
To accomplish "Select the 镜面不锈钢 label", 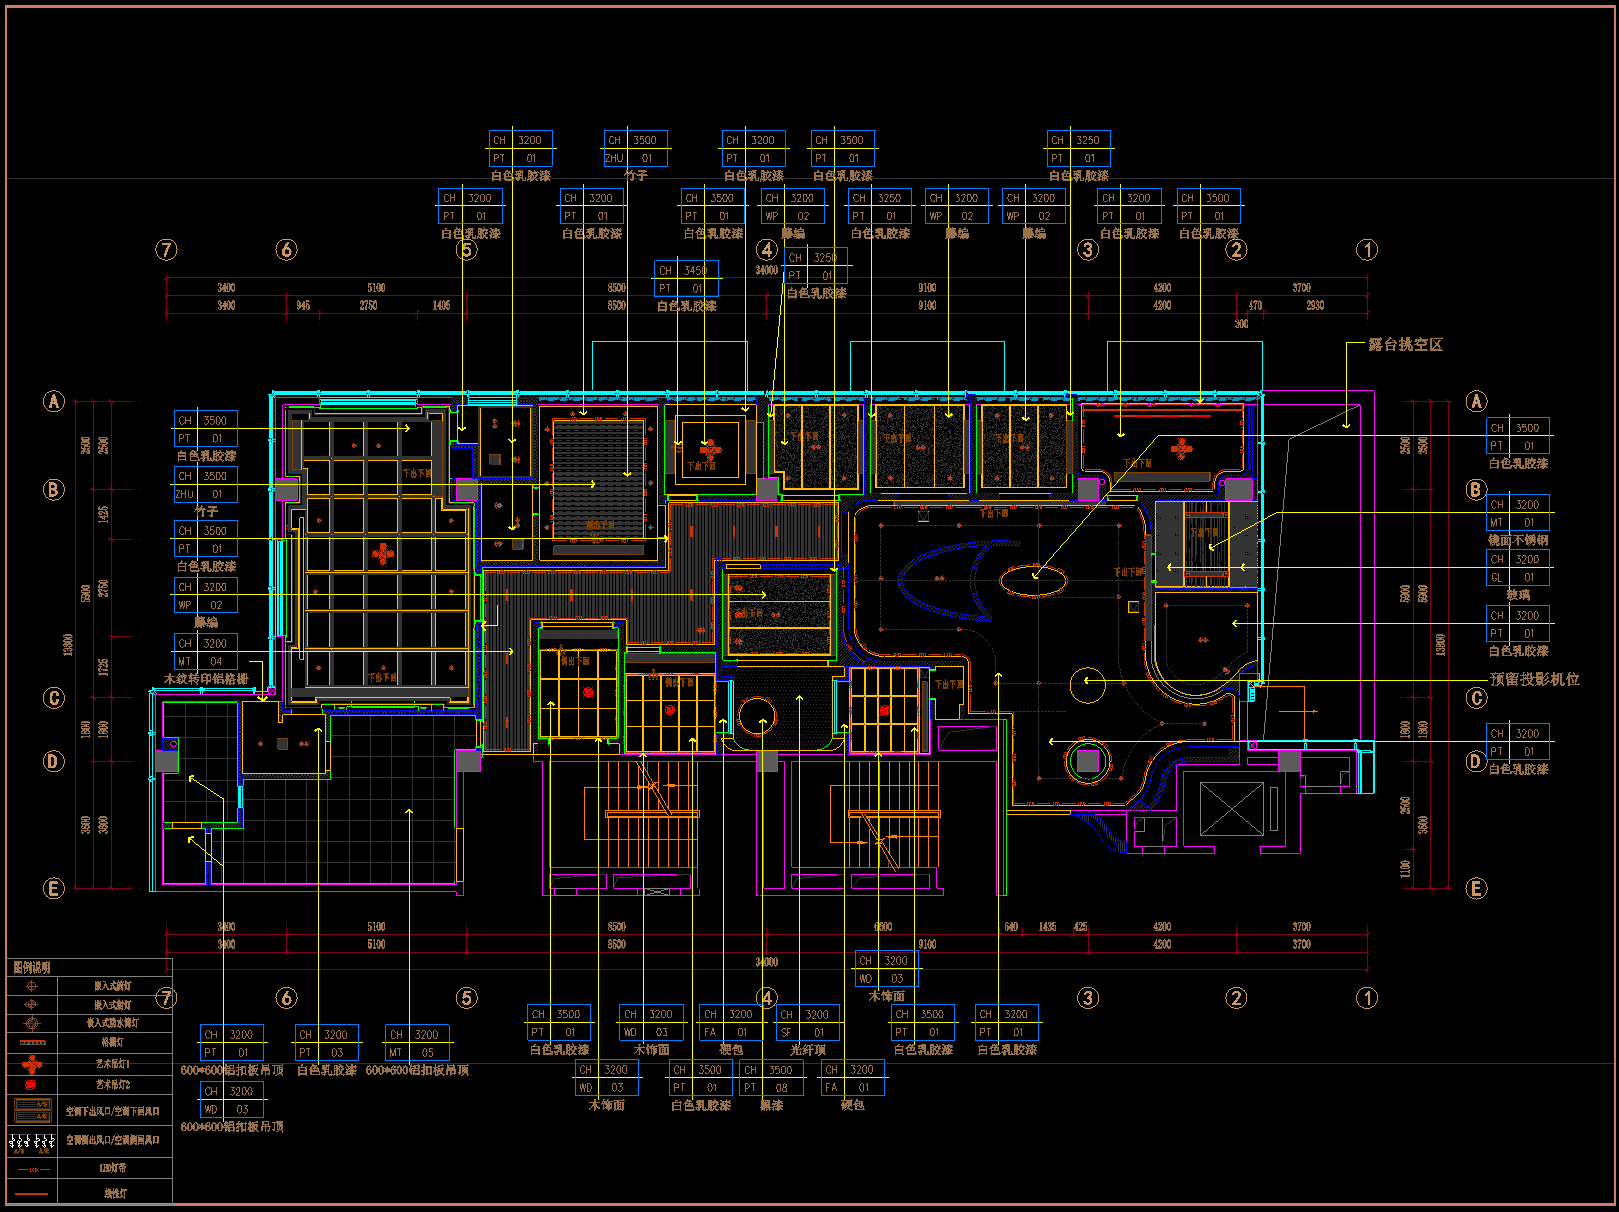I will click(1518, 540).
